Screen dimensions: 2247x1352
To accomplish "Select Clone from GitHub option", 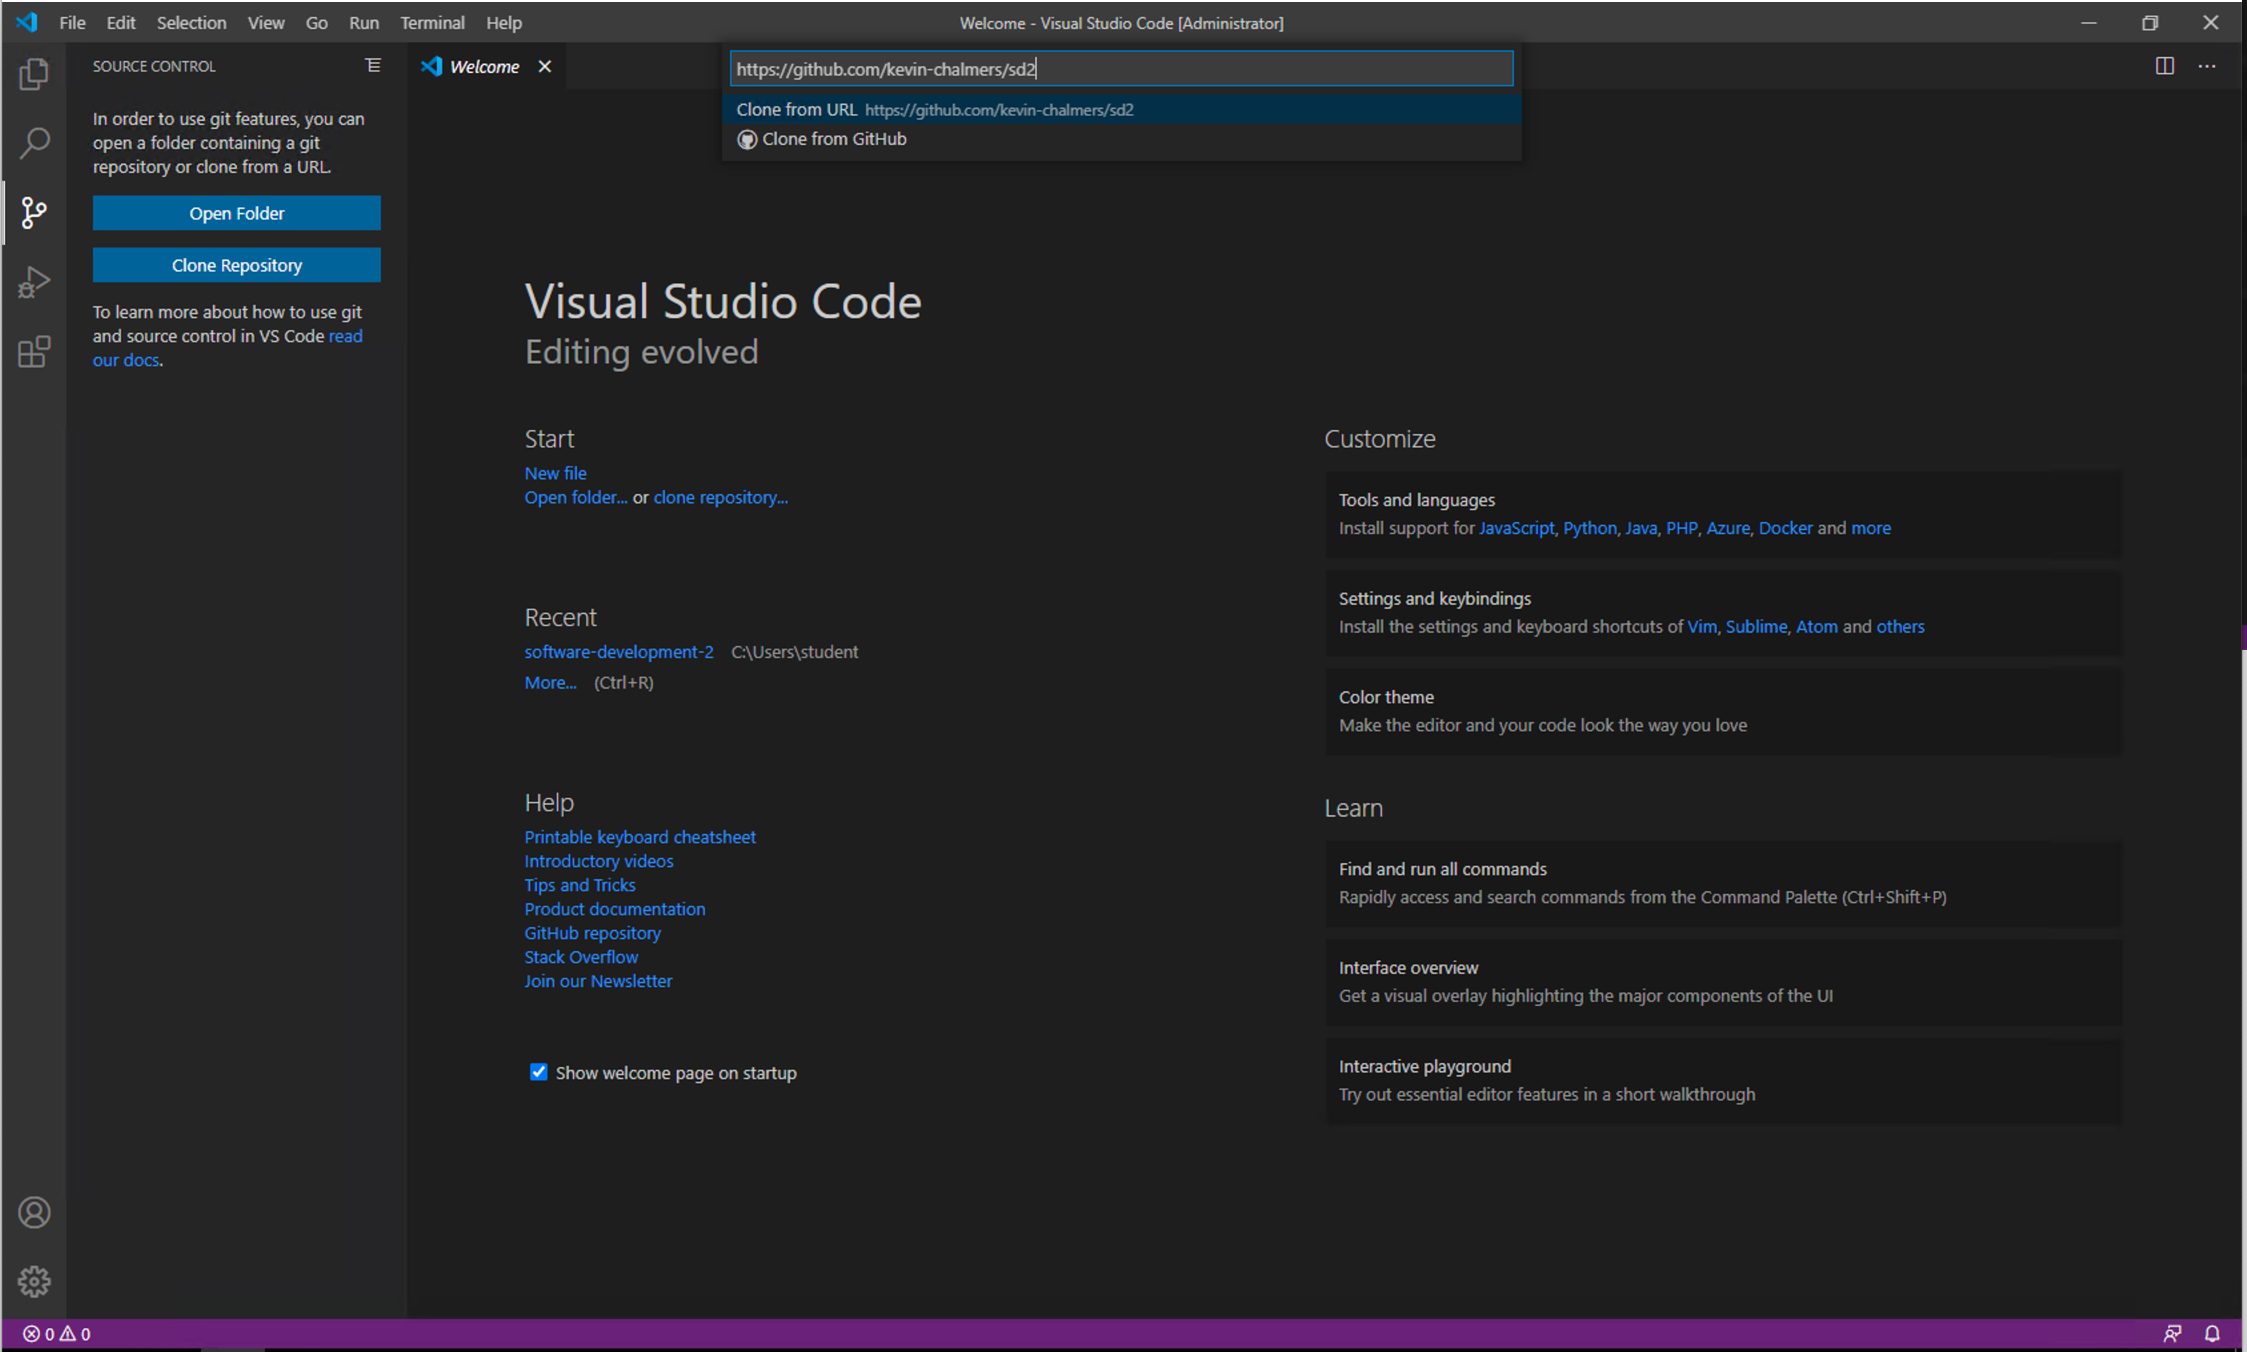I will pyautogui.click(x=834, y=139).
